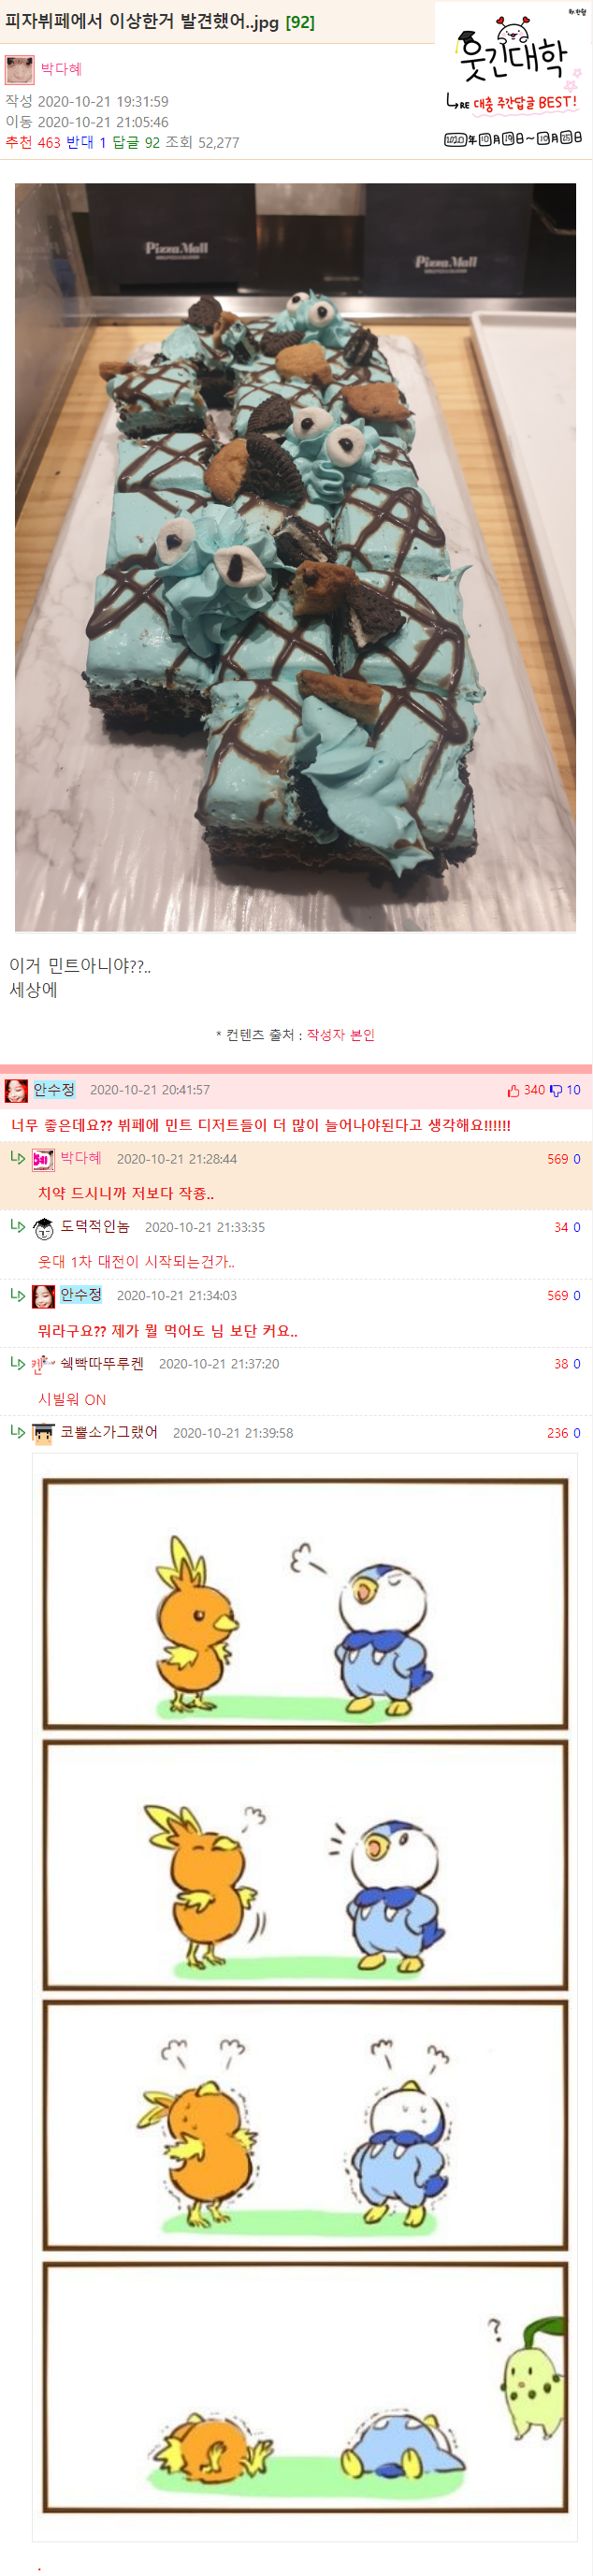Image resolution: width=593 pixels, height=2576 pixels.
Task: Open the 작성자 본인 source link
Action: click(340, 1035)
